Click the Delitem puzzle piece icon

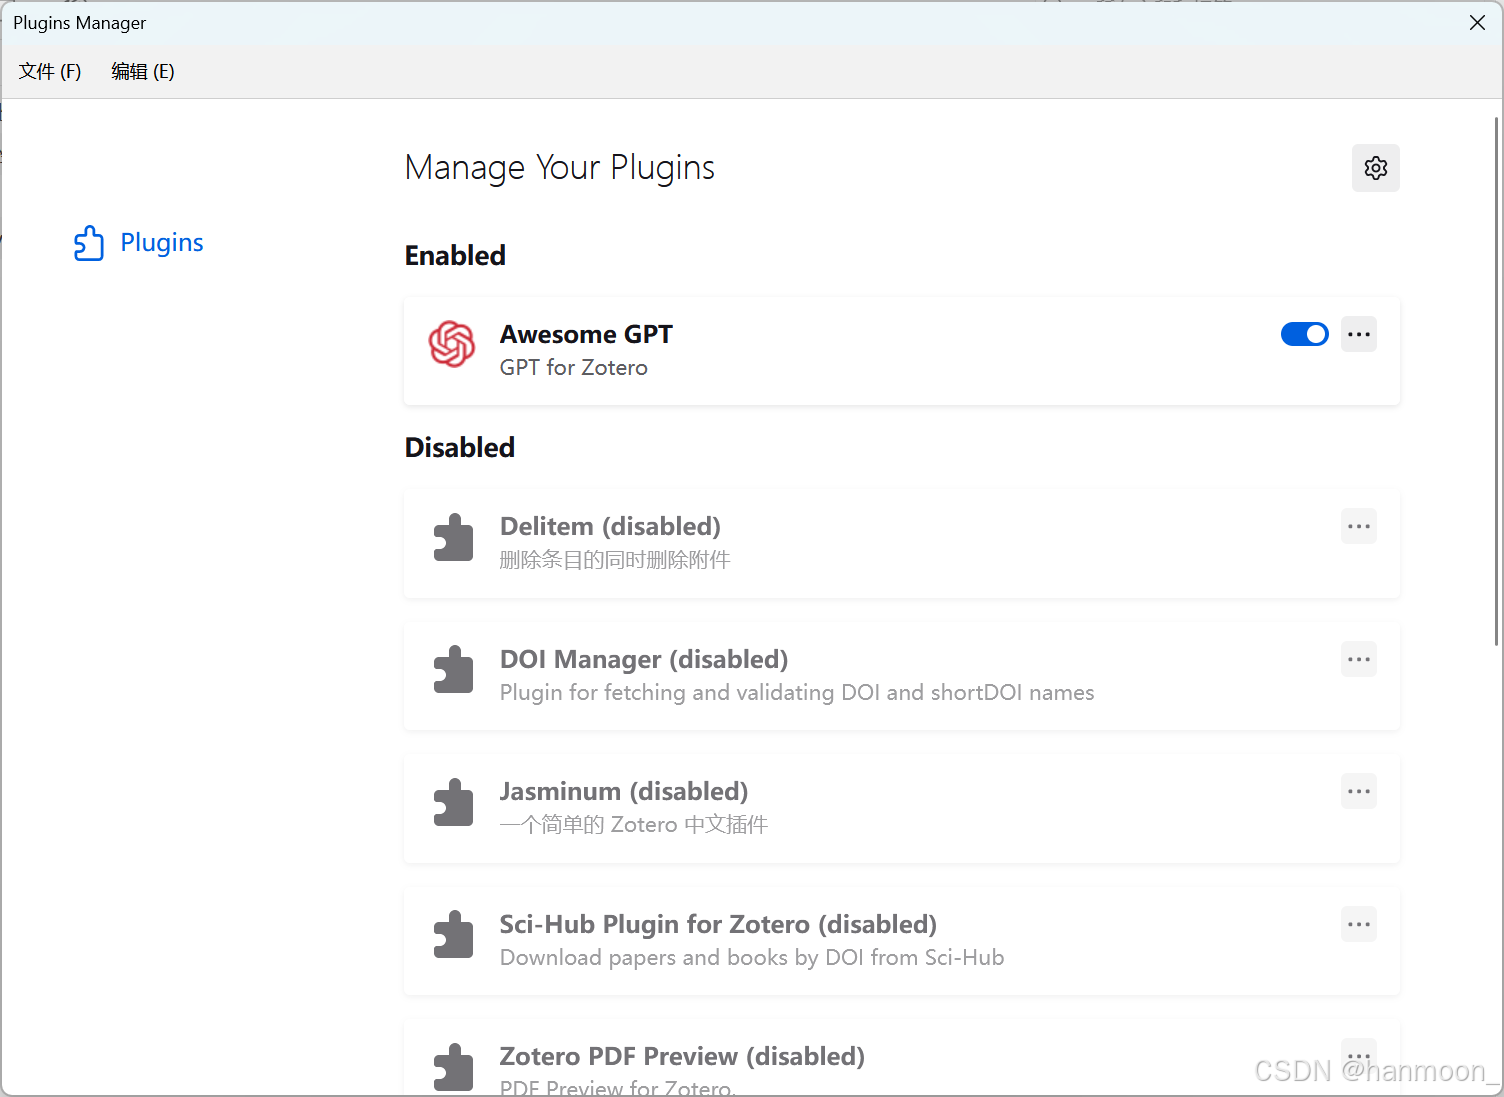453,537
